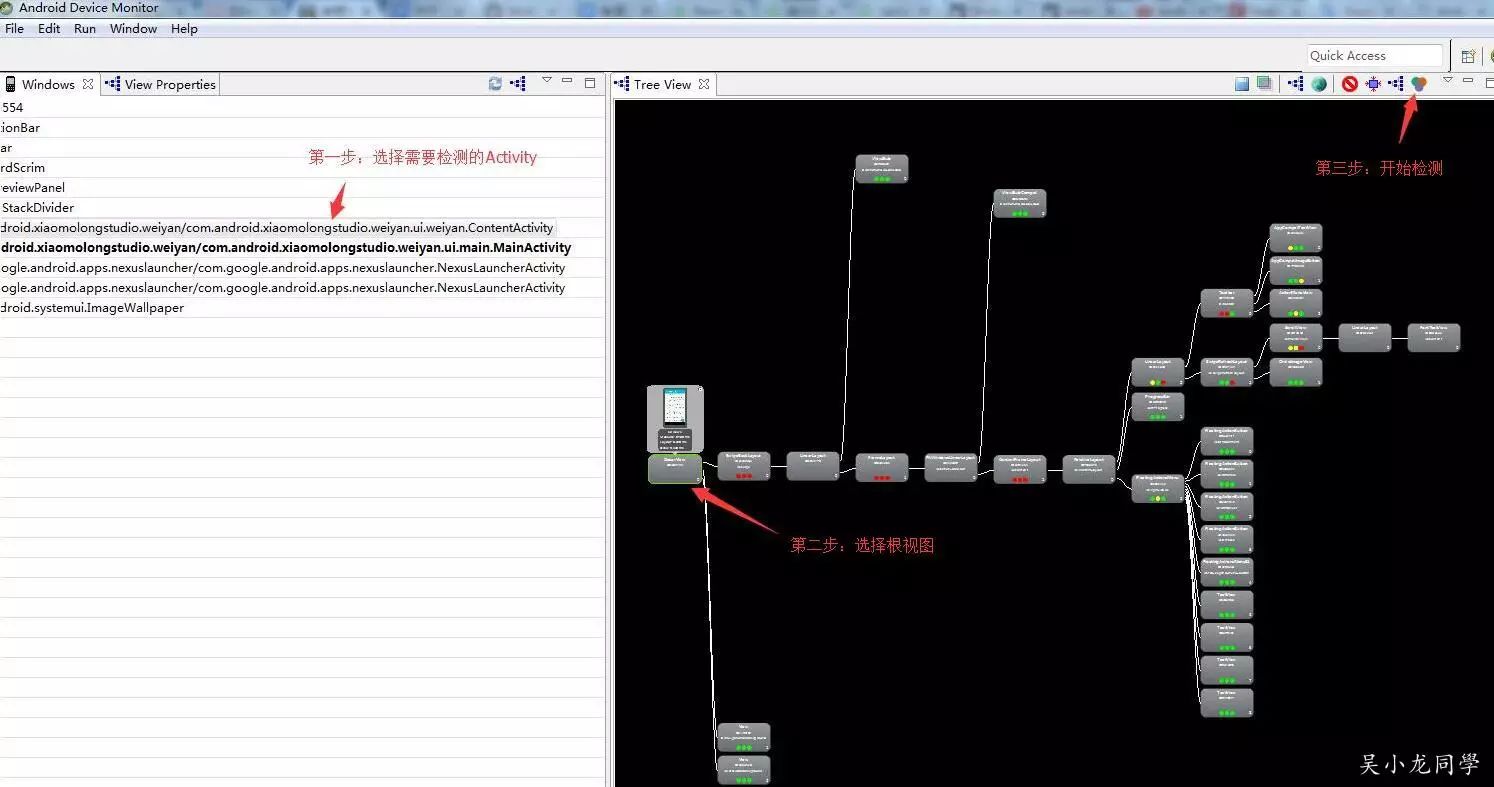
Task: Select the green-outlined root DecorView node
Action: pos(675,469)
